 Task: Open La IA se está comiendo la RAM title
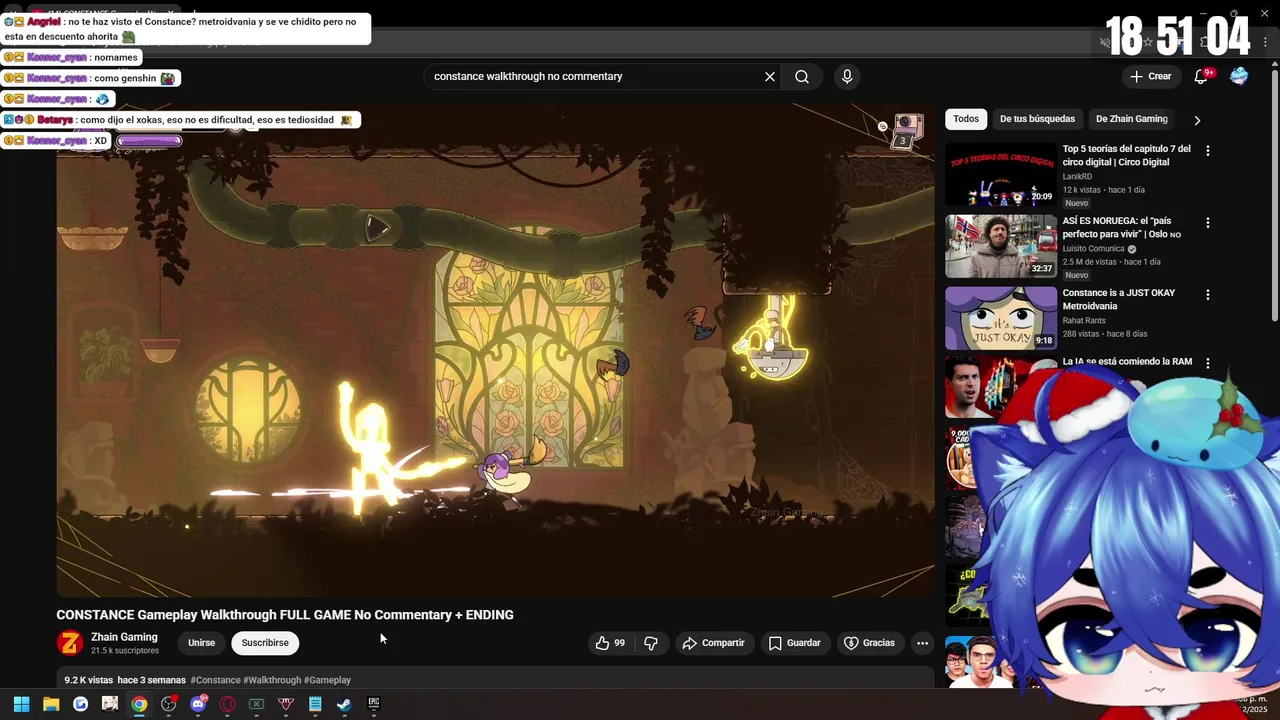(1127, 362)
